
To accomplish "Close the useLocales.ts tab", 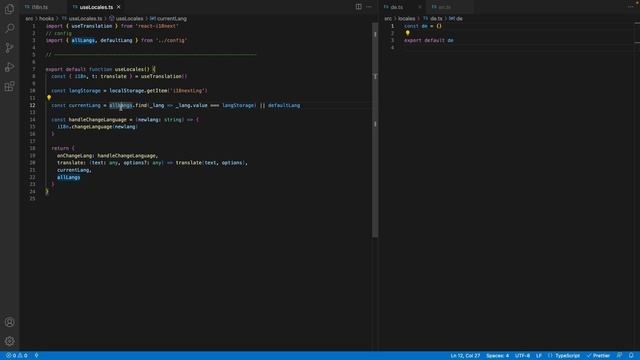I will coord(119,7).
